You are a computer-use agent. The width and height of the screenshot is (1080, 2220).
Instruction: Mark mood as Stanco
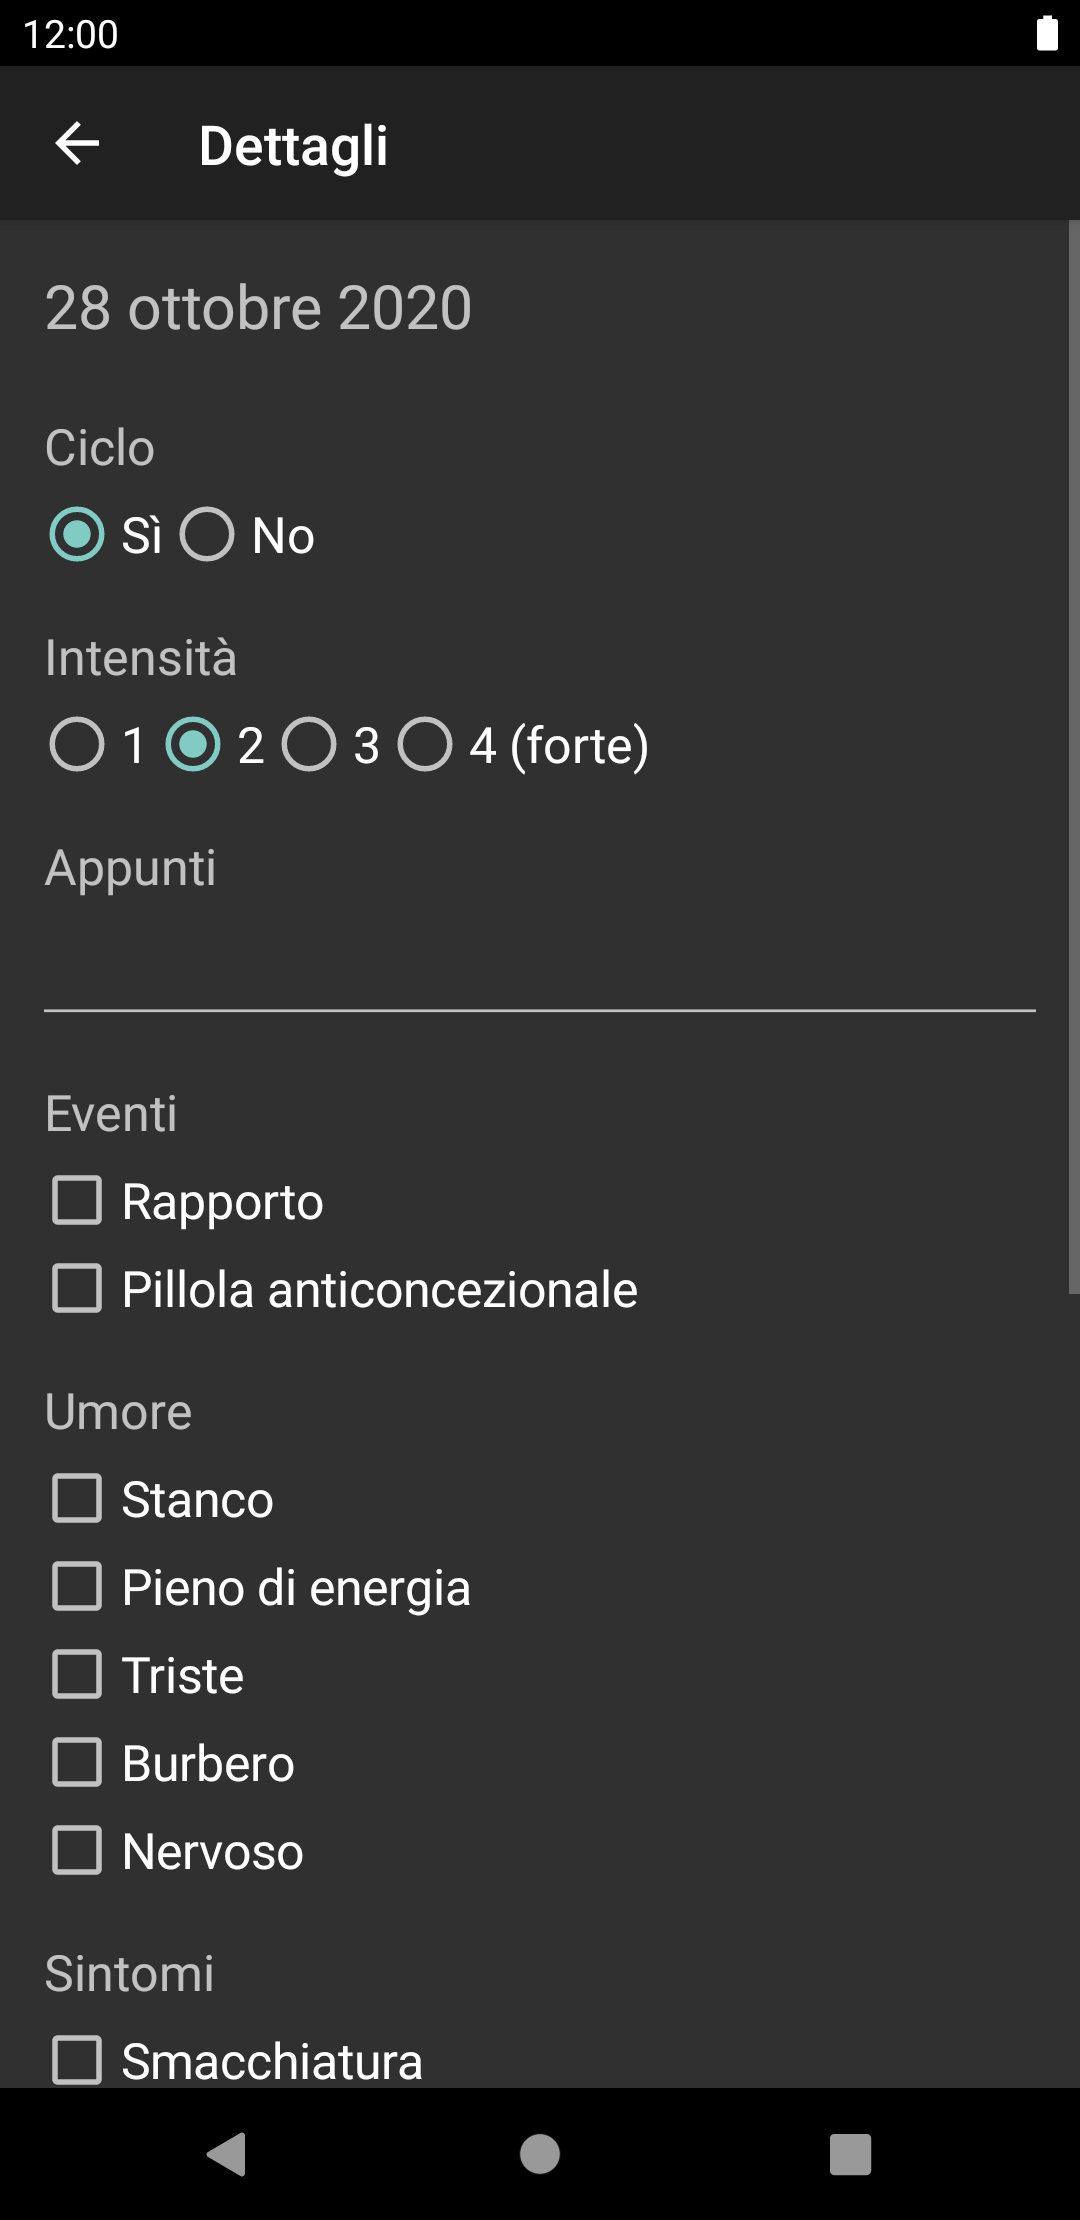[77, 1499]
